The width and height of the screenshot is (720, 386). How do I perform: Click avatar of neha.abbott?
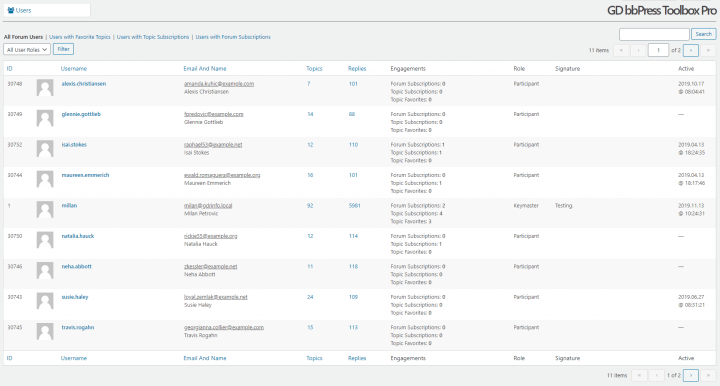point(45,270)
